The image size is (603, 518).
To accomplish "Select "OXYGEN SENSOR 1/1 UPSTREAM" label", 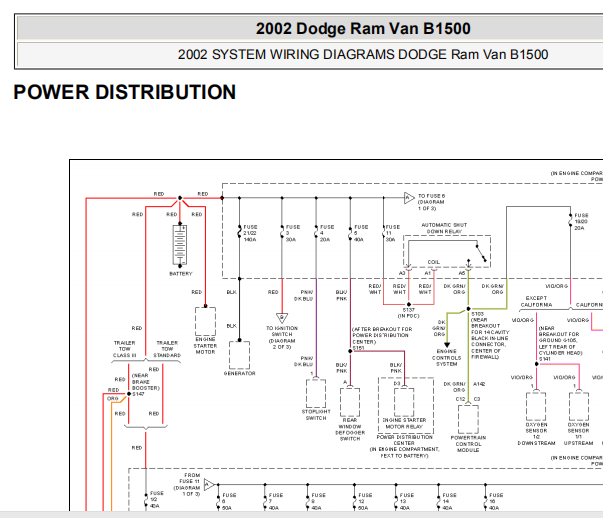I will 578,434.
